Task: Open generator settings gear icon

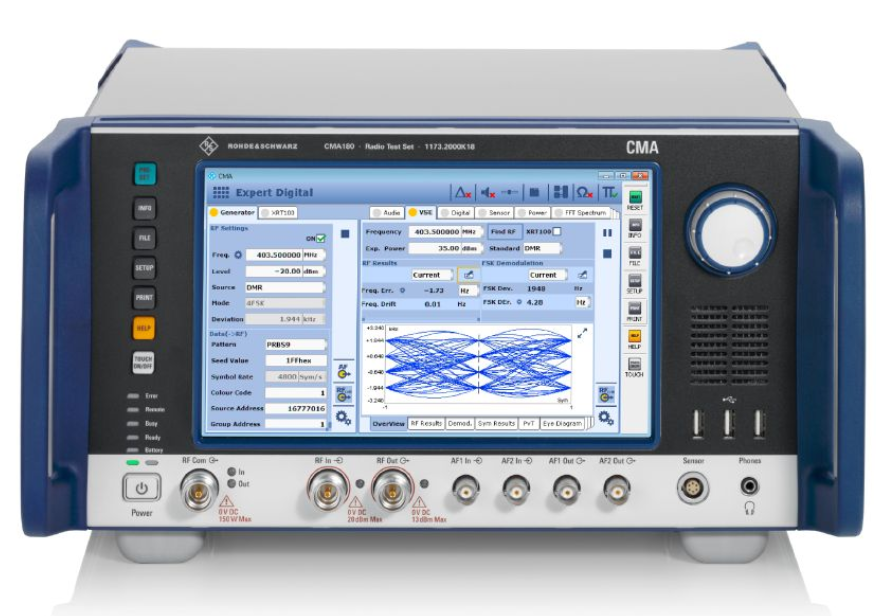Action: pos(344,417)
